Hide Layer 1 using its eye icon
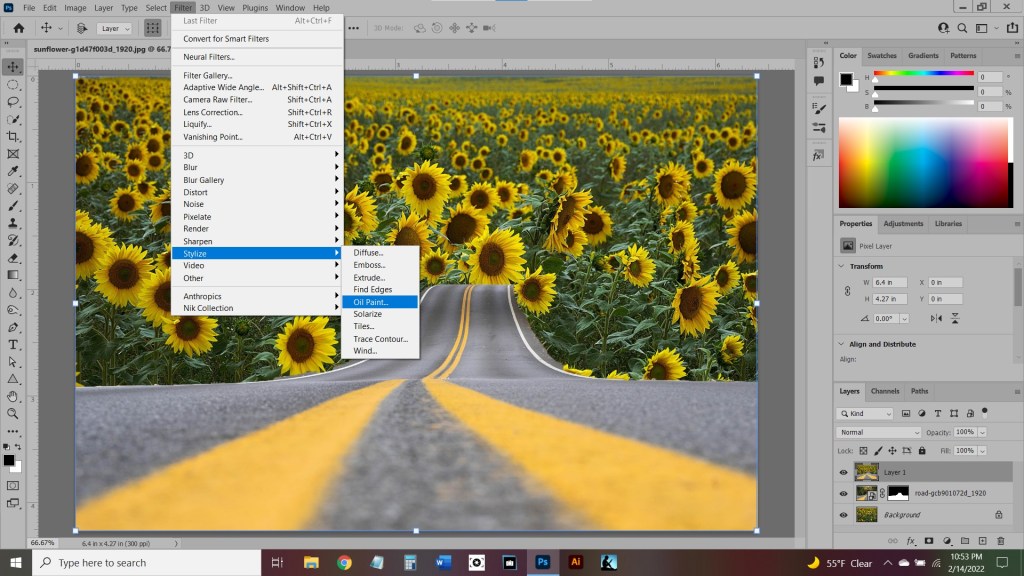 tap(843, 472)
